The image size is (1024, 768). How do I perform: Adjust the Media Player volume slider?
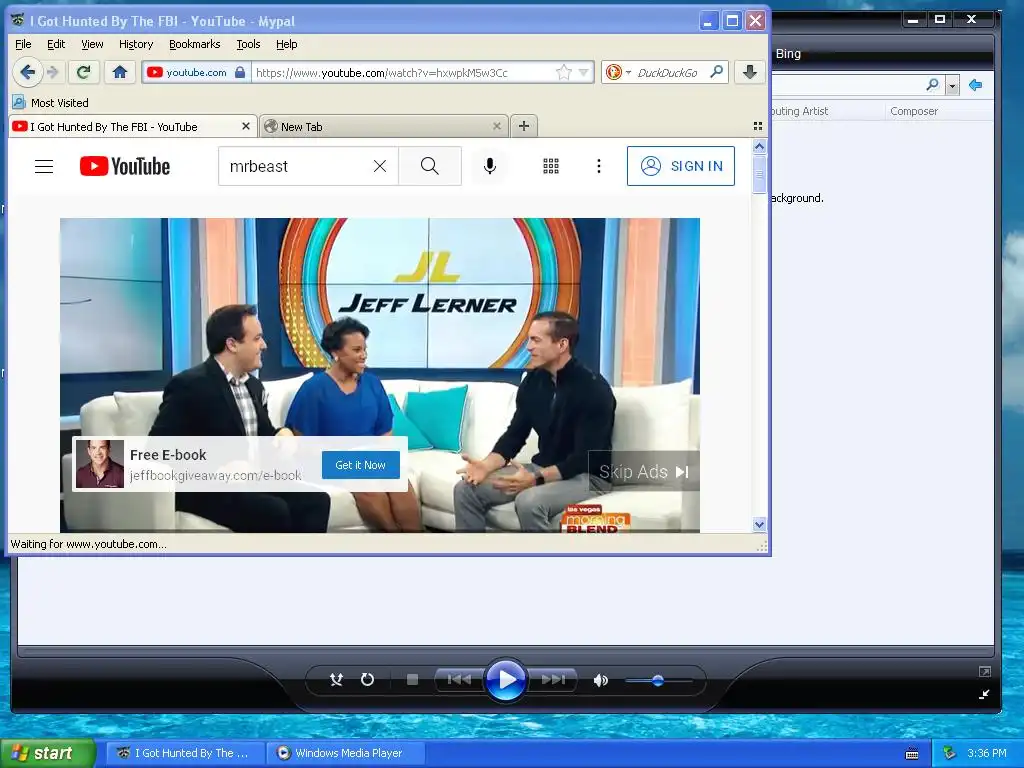coord(658,680)
